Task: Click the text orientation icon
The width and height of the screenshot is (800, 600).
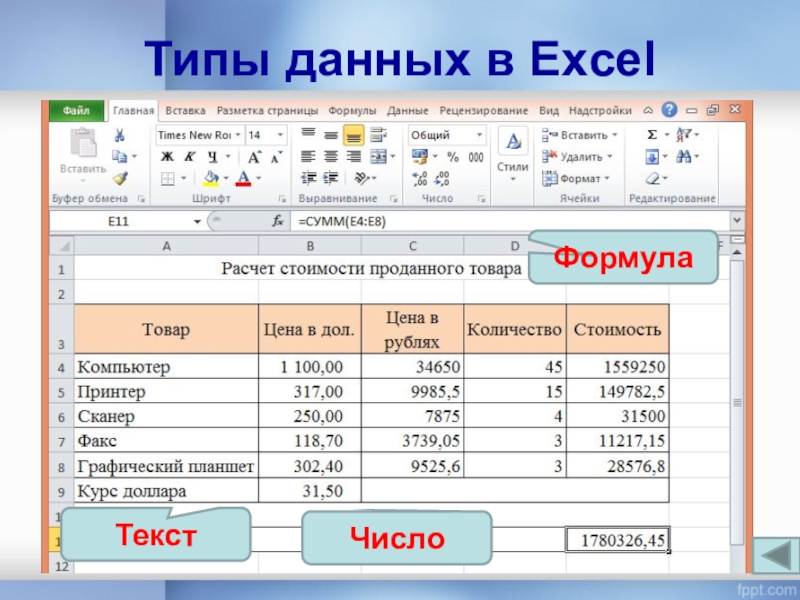Action: click(x=362, y=178)
